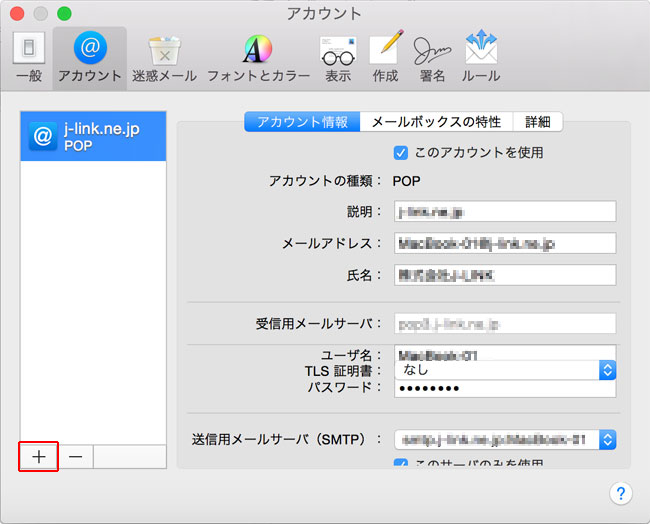Image resolution: width=650 pixels, height=524 pixels.
Task: Click the メールアドレス input field
Action: (505, 243)
